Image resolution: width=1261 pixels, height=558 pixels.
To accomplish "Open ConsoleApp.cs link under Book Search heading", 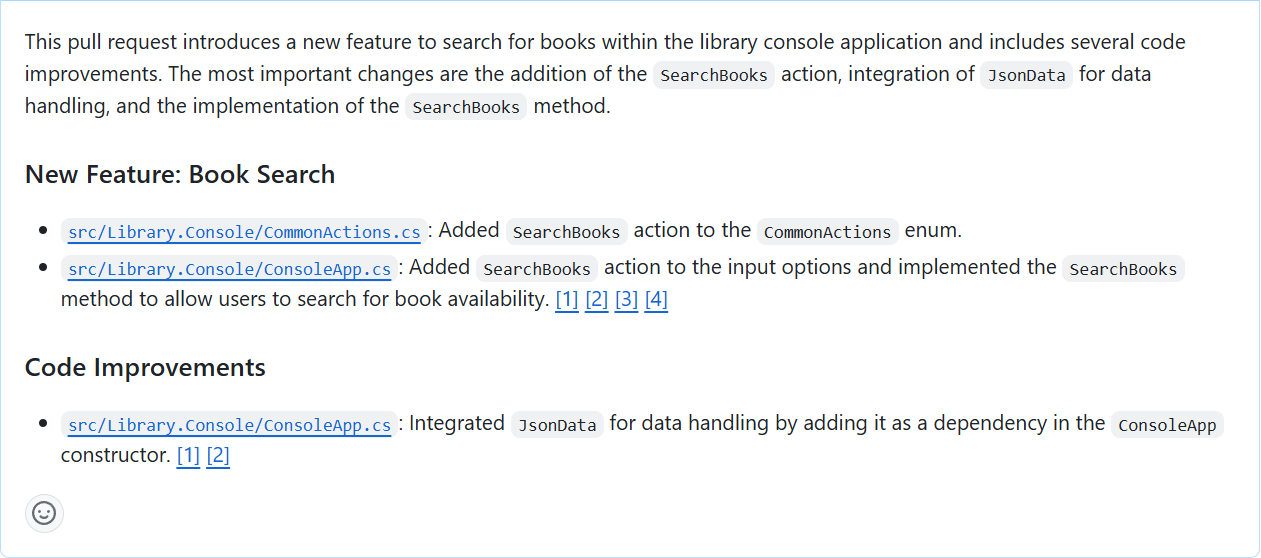I will tap(229, 269).
